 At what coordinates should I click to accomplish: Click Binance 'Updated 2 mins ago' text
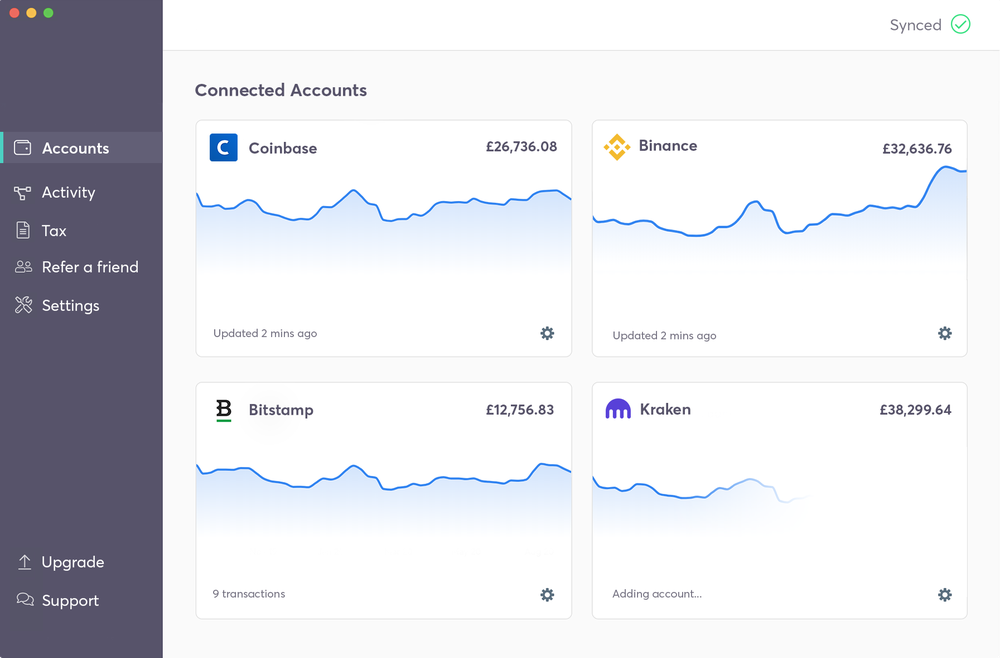pos(664,335)
